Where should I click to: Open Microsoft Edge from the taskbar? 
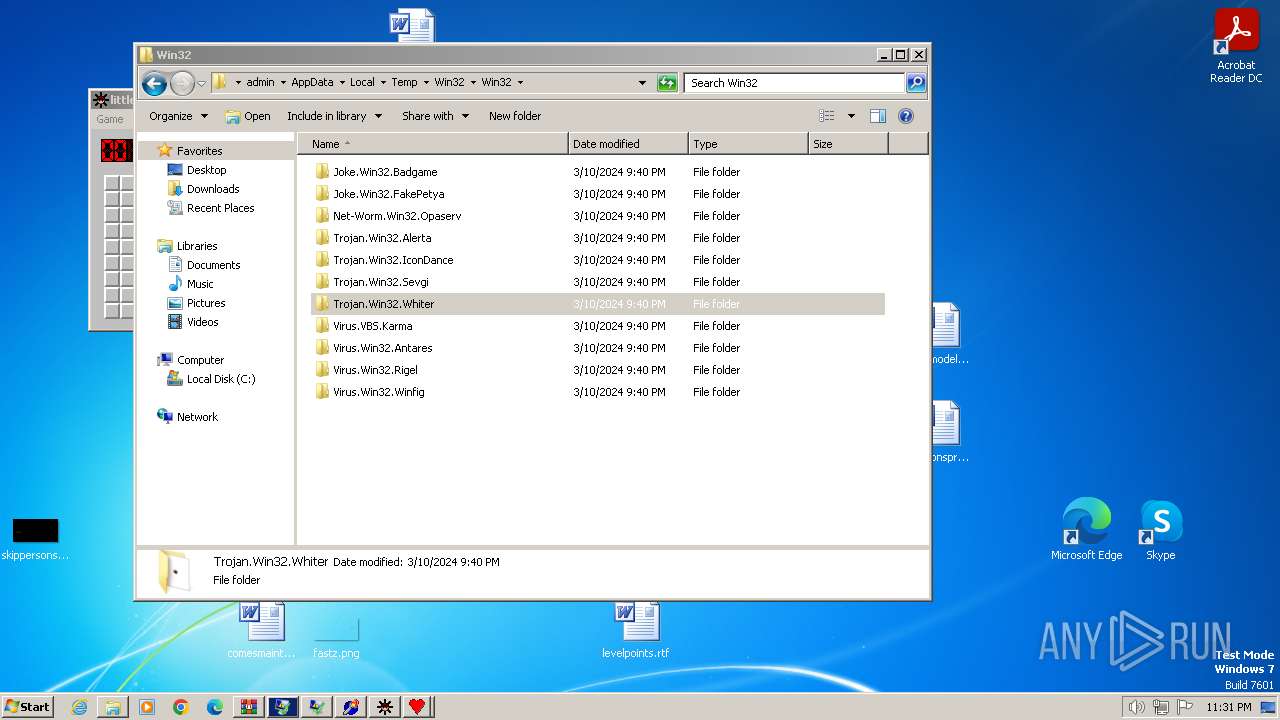215,707
